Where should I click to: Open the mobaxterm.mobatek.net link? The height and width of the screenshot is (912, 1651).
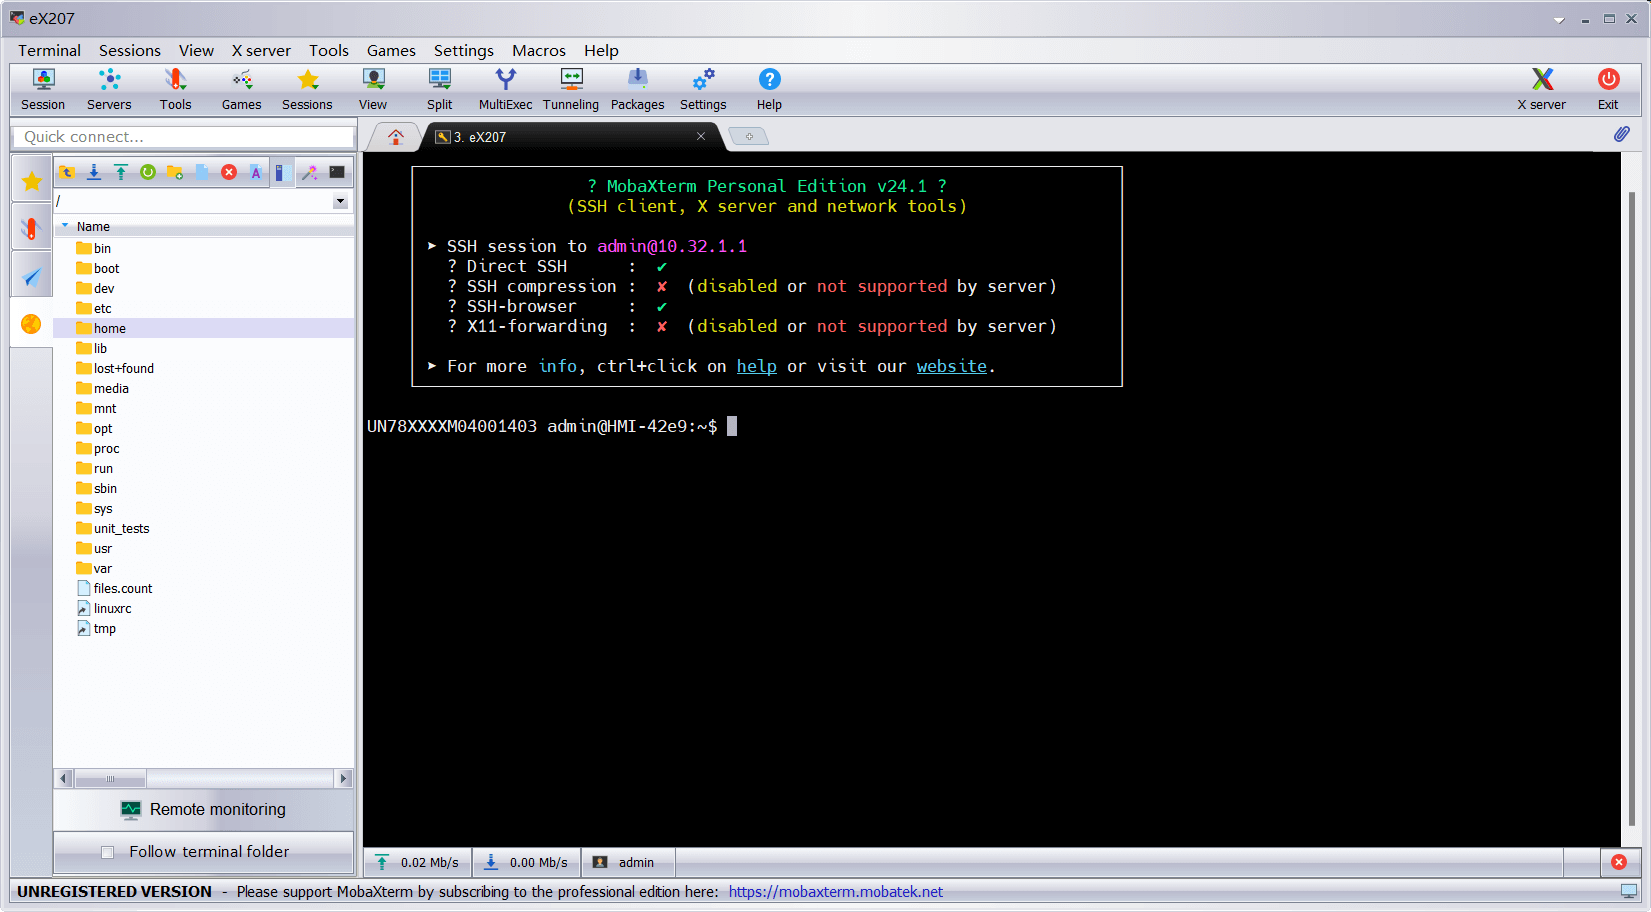835,892
